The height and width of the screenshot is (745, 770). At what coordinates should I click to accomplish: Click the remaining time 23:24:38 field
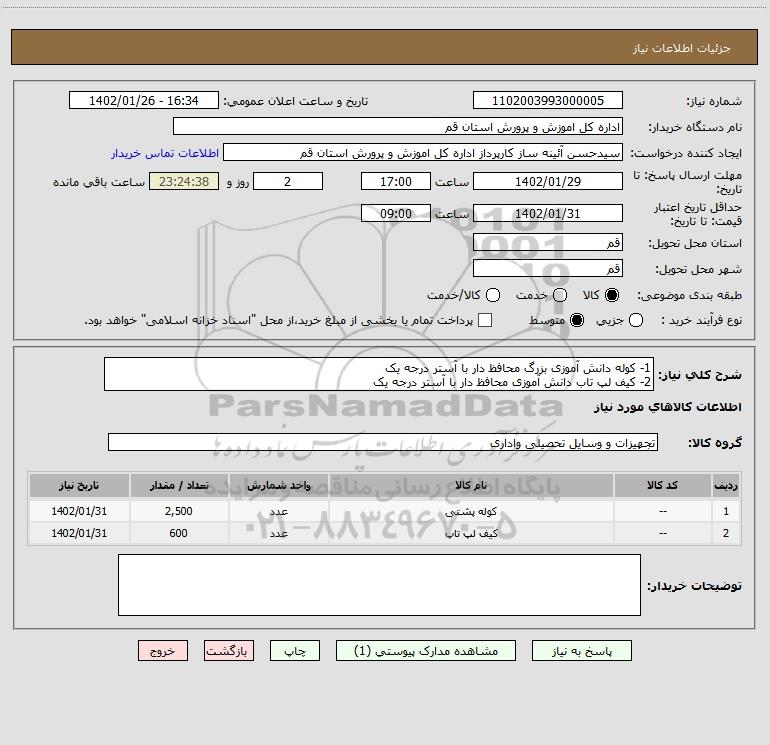[x=184, y=181]
